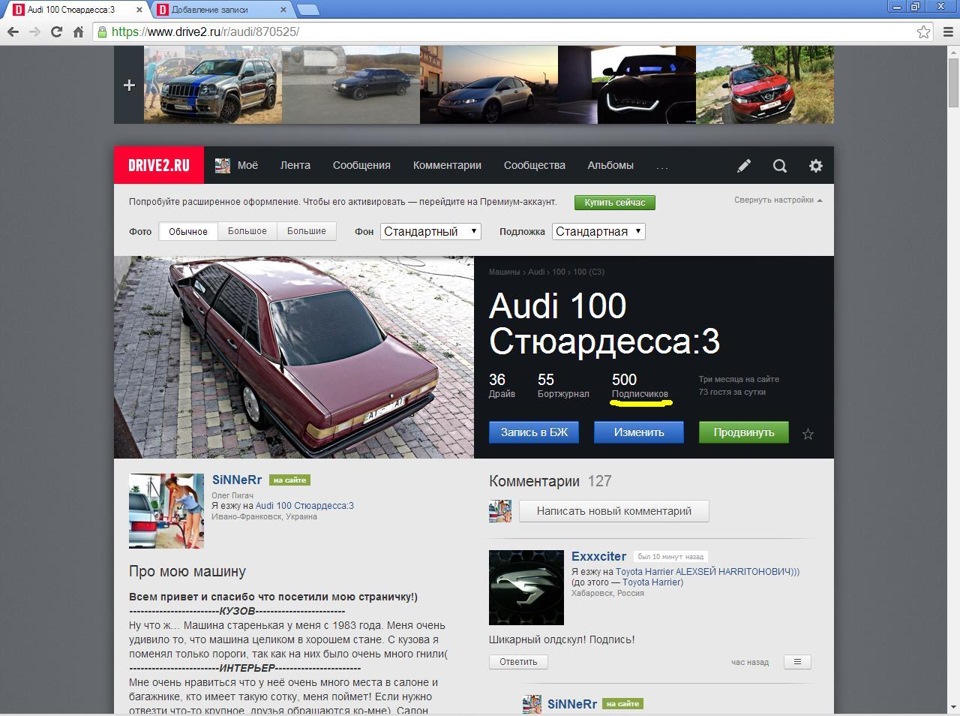Open the main maroon Audi 100 photo
The width and height of the screenshot is (960, 716).
pos(294,357)
